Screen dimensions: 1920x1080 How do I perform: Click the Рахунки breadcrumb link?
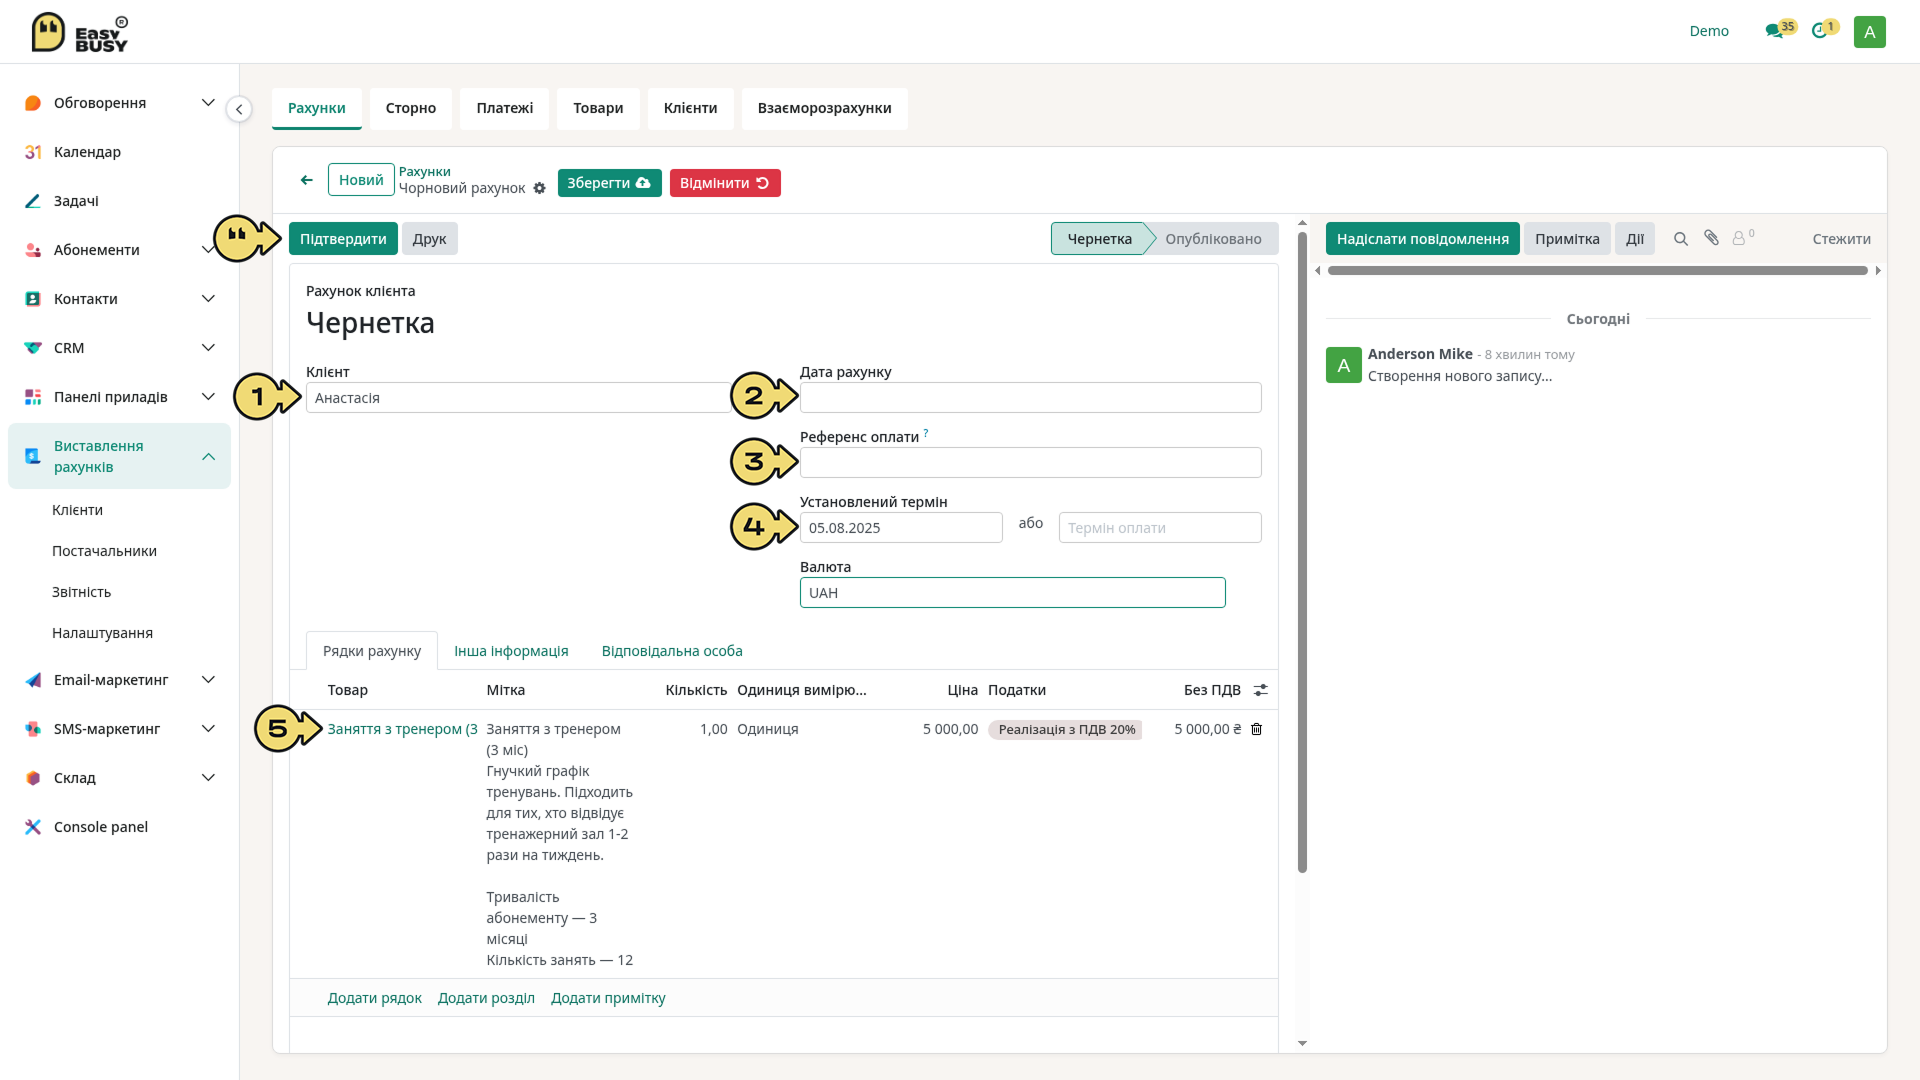coord(425,171)
